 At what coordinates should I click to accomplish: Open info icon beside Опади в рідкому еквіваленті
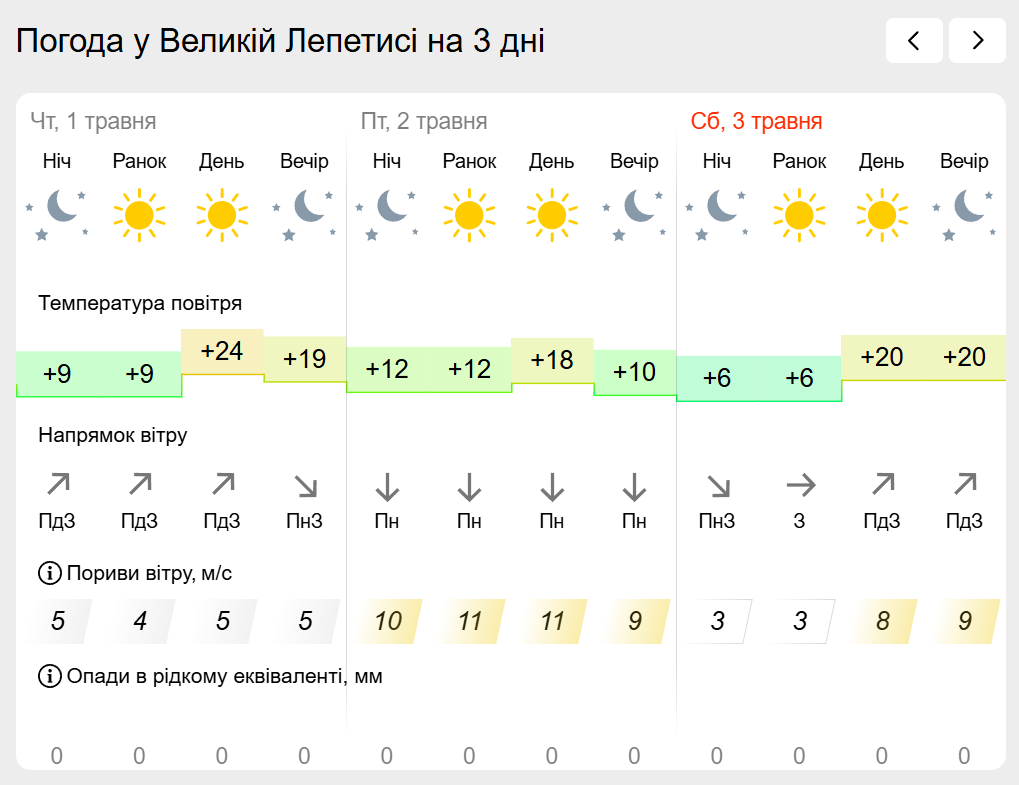pyautogui.click(x=49, y=676)
